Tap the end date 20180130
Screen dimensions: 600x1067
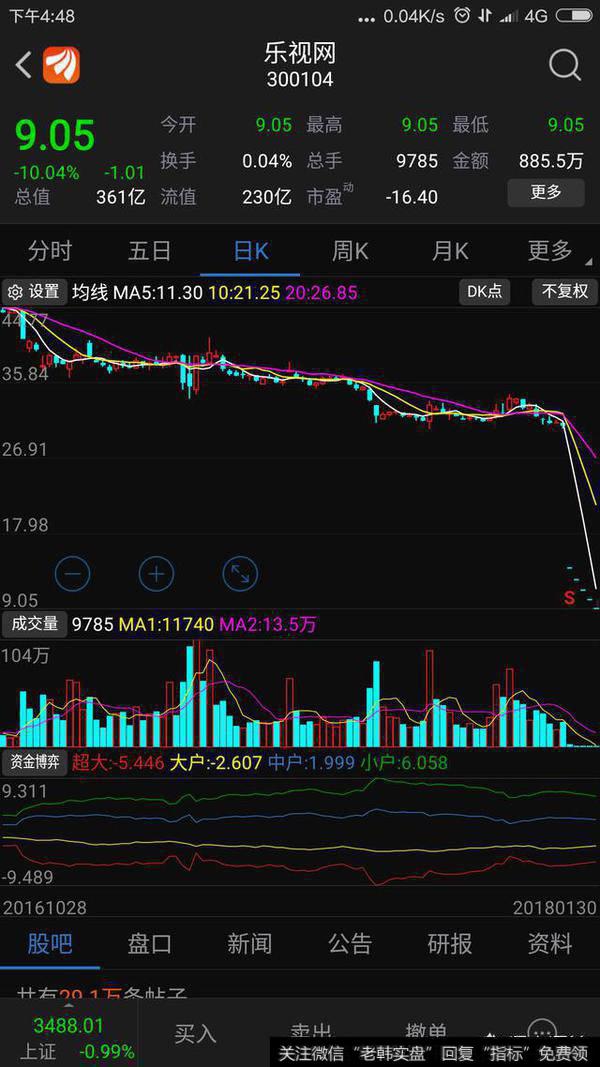[x=555, y=908]
